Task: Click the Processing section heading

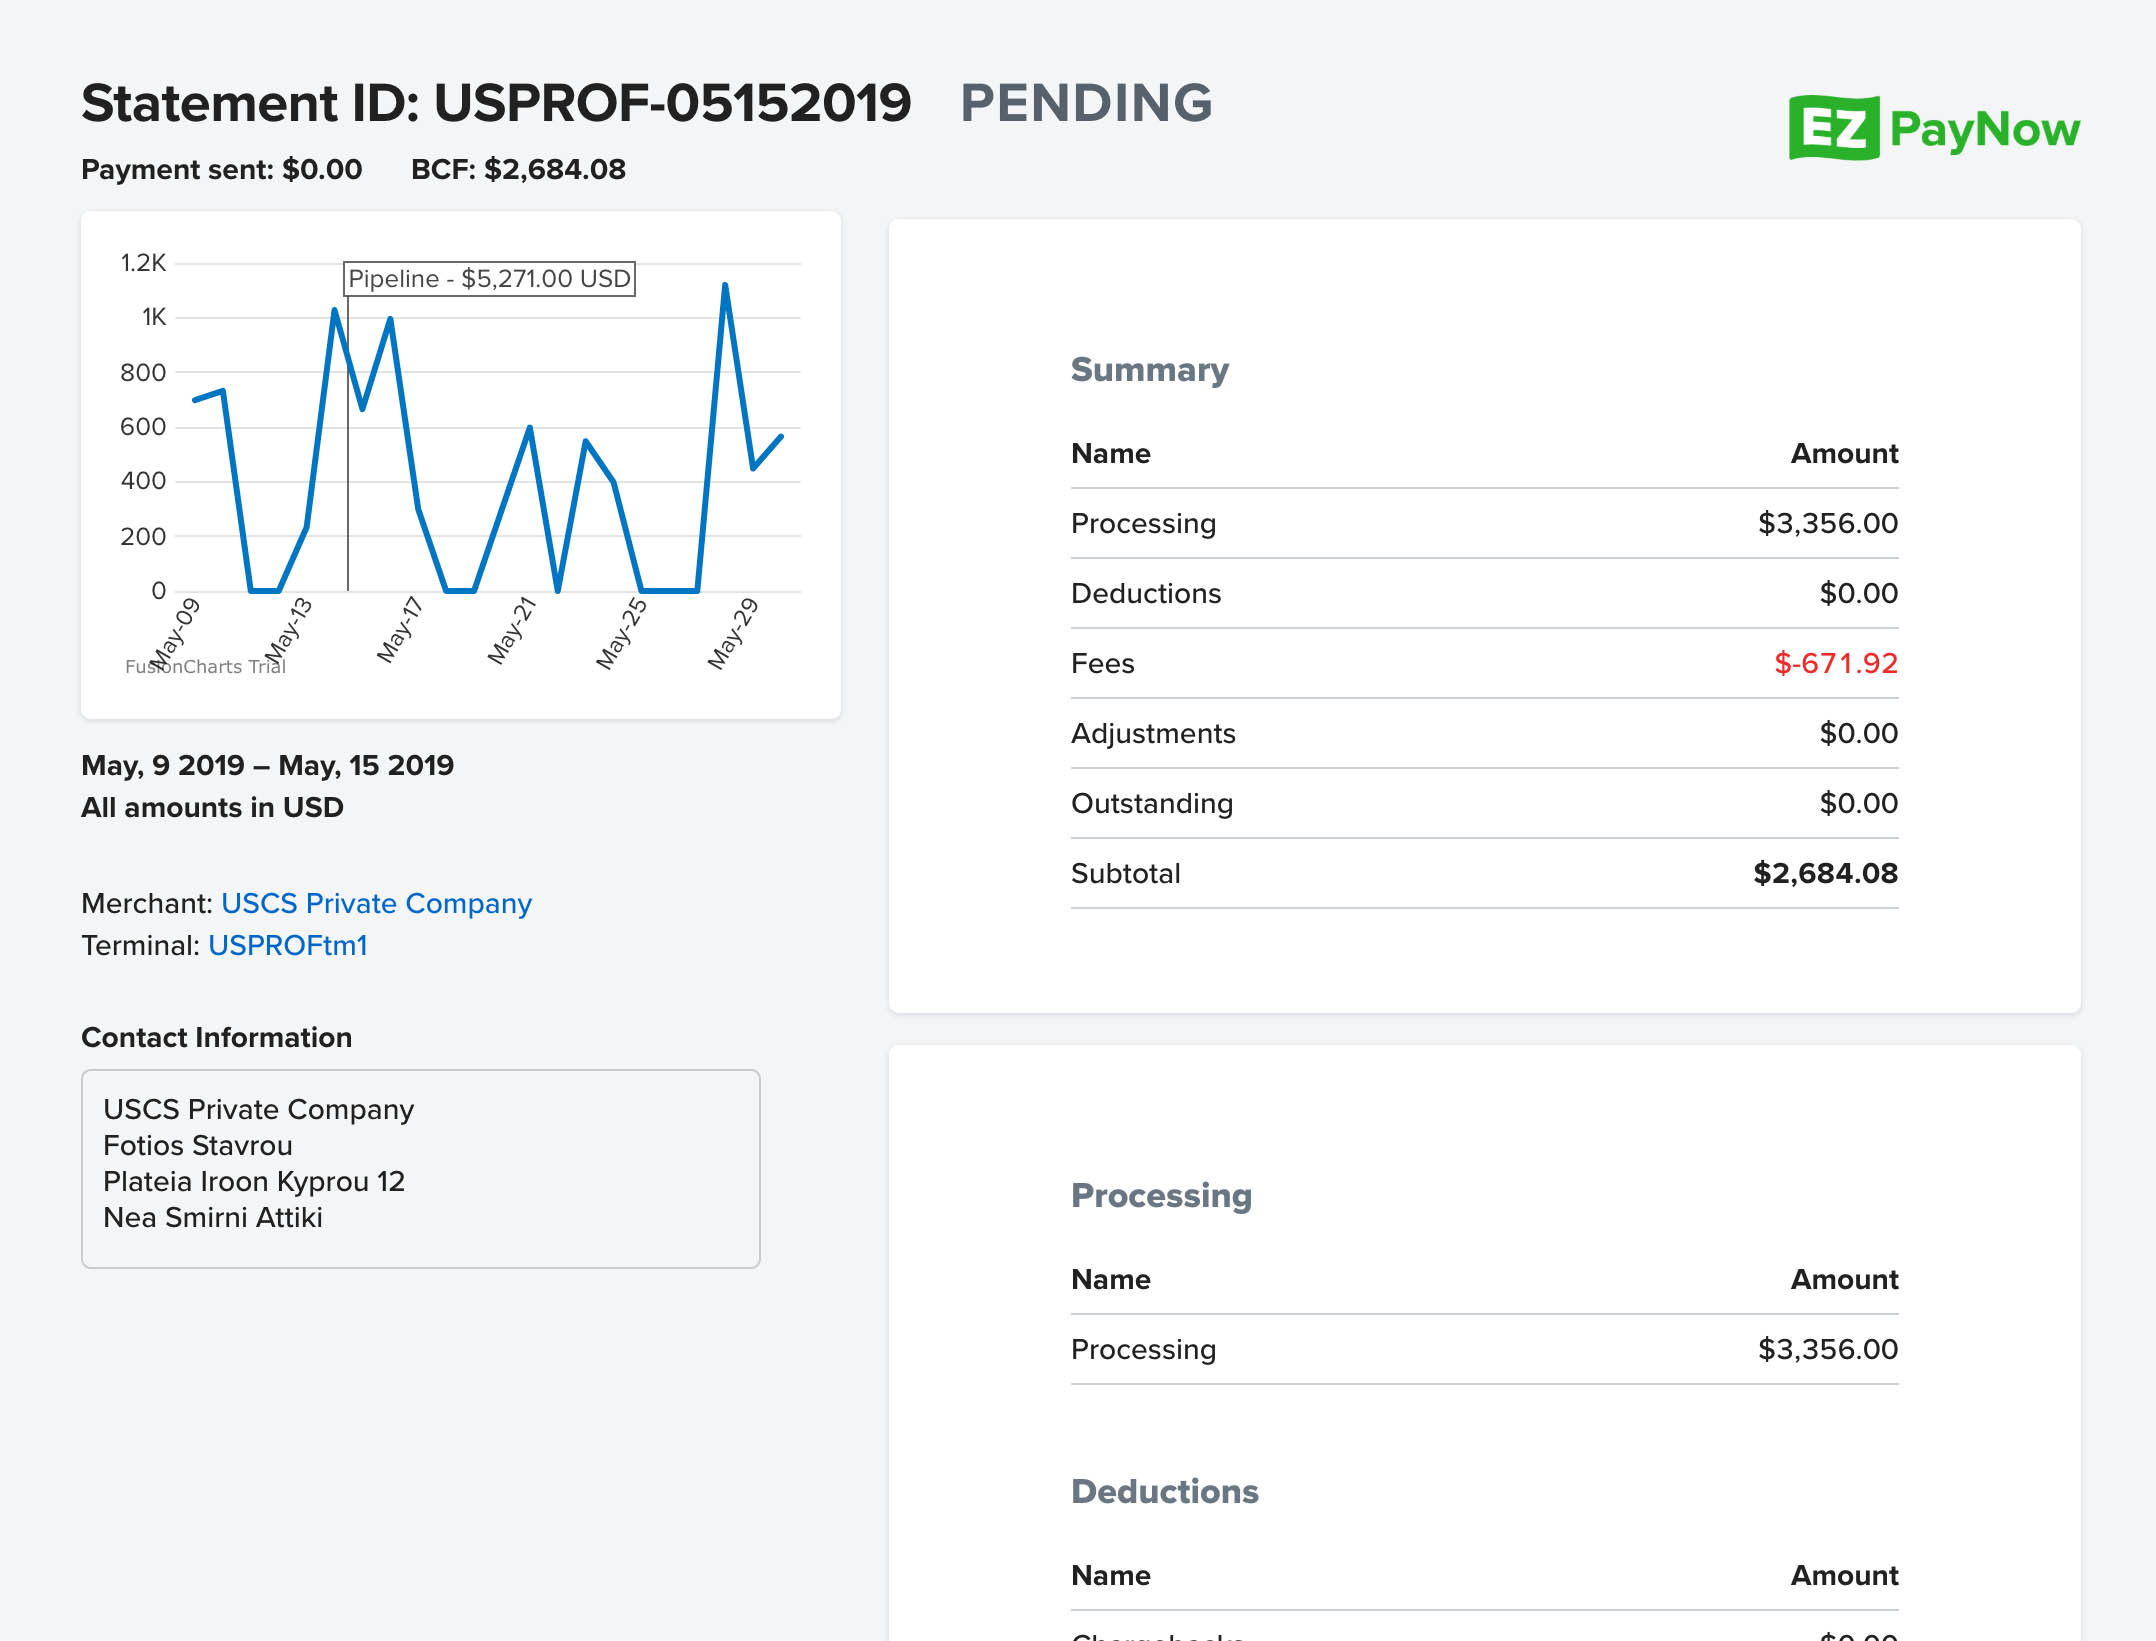Action: [x=1162, y=1196]
